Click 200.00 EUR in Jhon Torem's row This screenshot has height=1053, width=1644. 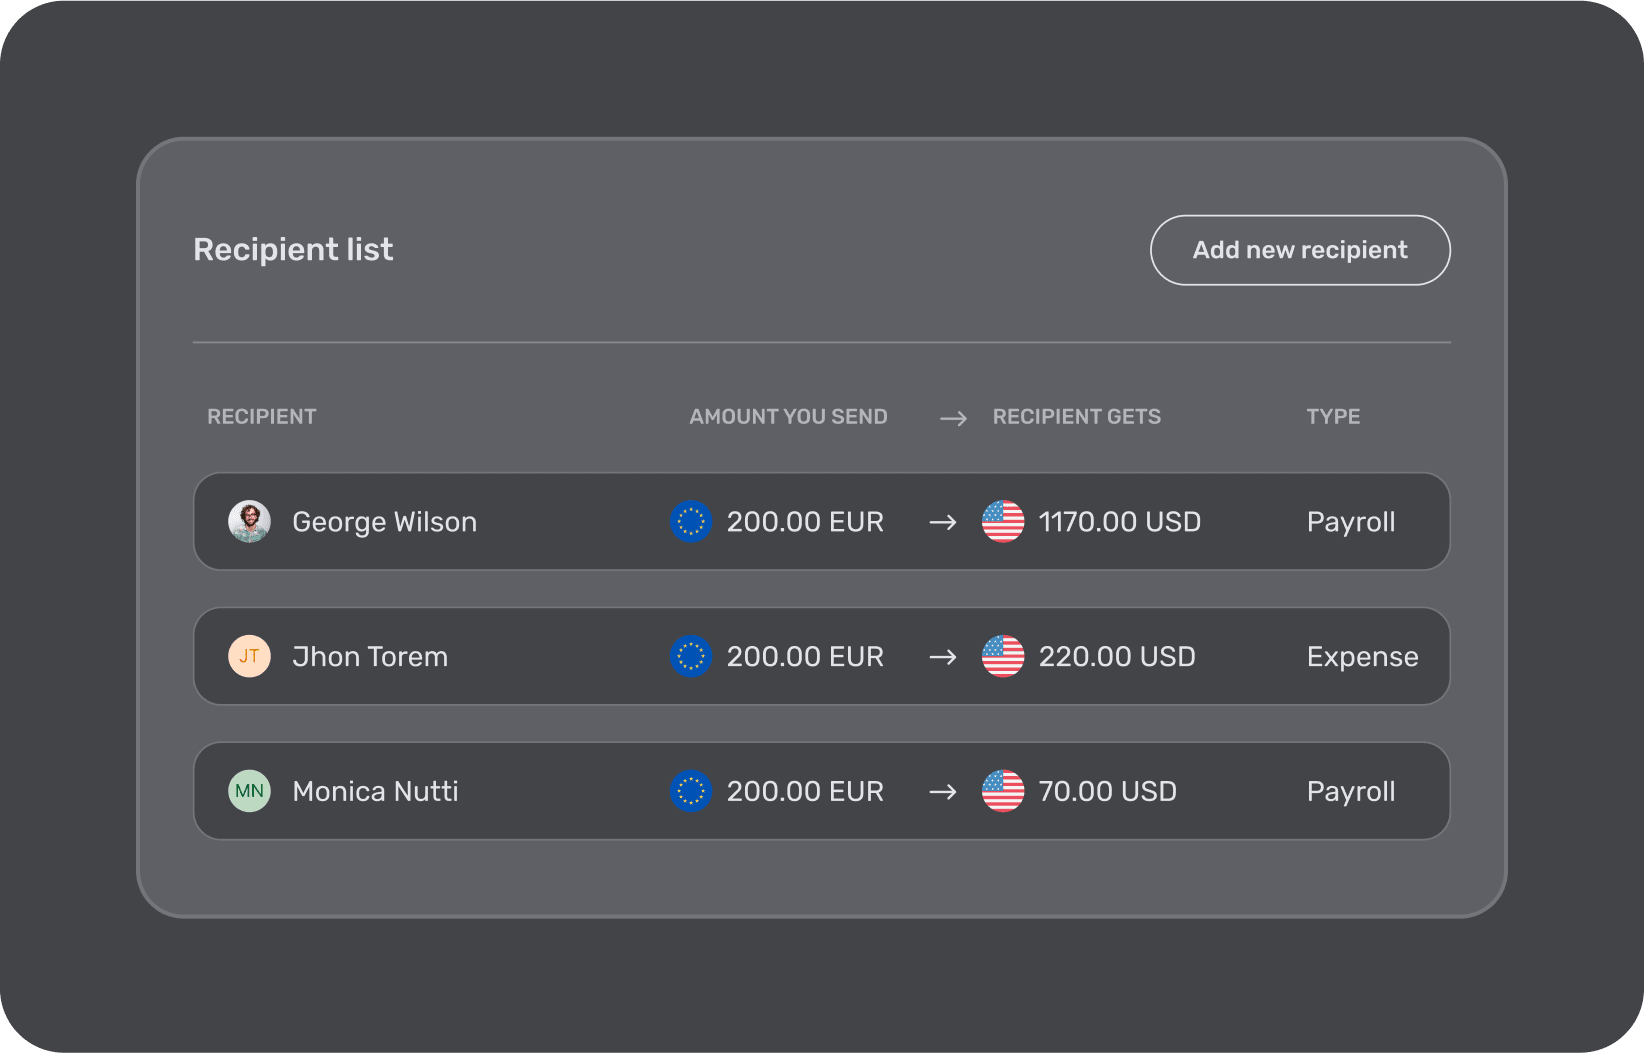(805, 657)
